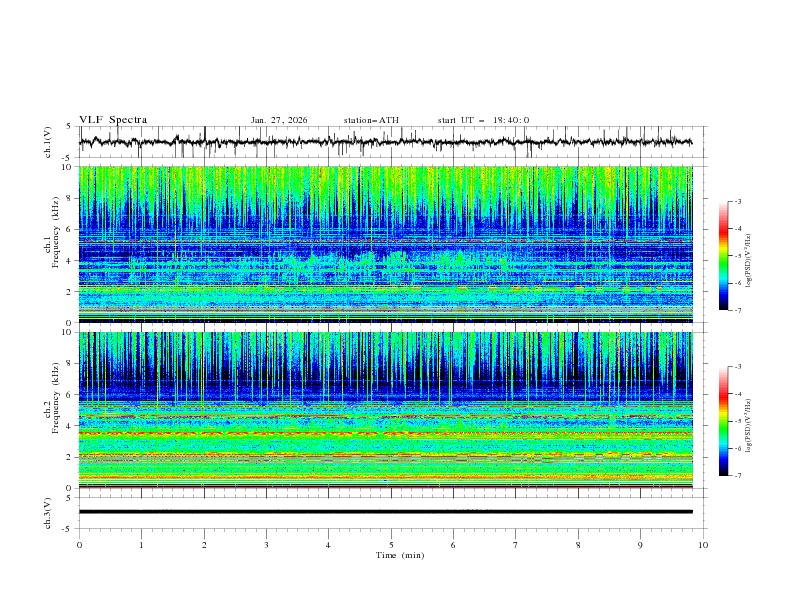Click the upper colorbar log(PSD) unit label

click(x=748, y=260)
